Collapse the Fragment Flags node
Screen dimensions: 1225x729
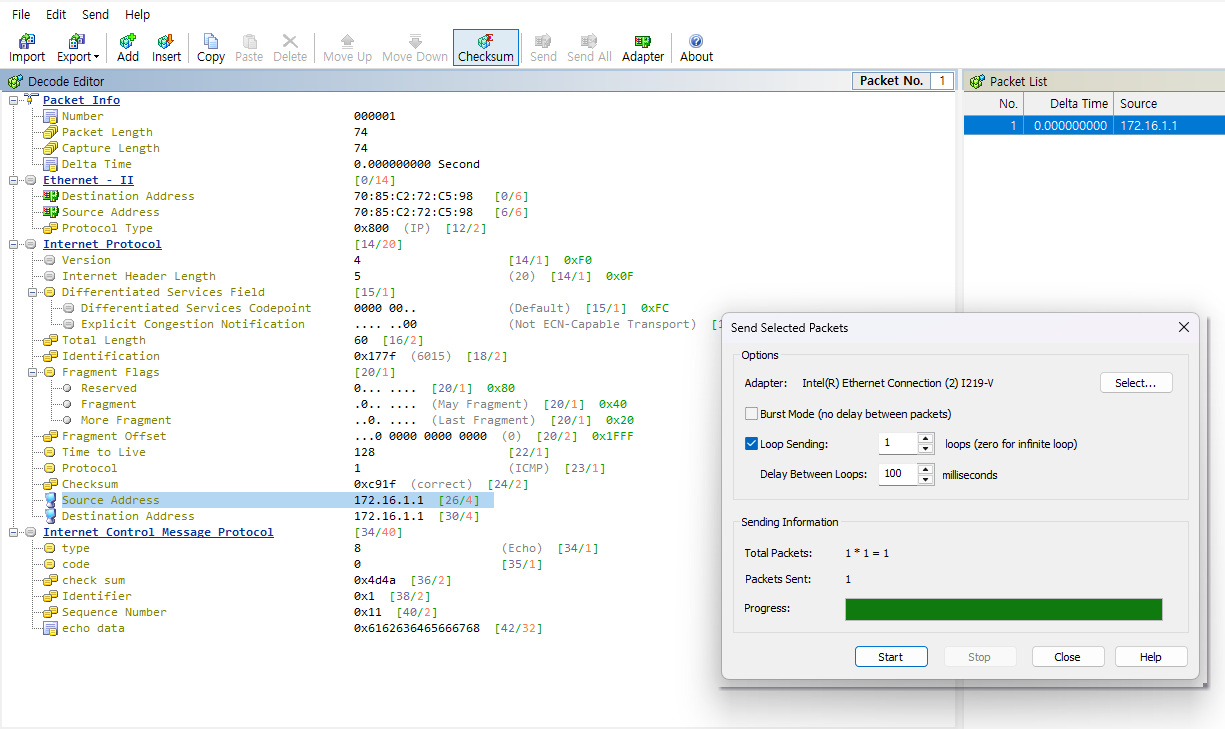click(x=34, y=372)
